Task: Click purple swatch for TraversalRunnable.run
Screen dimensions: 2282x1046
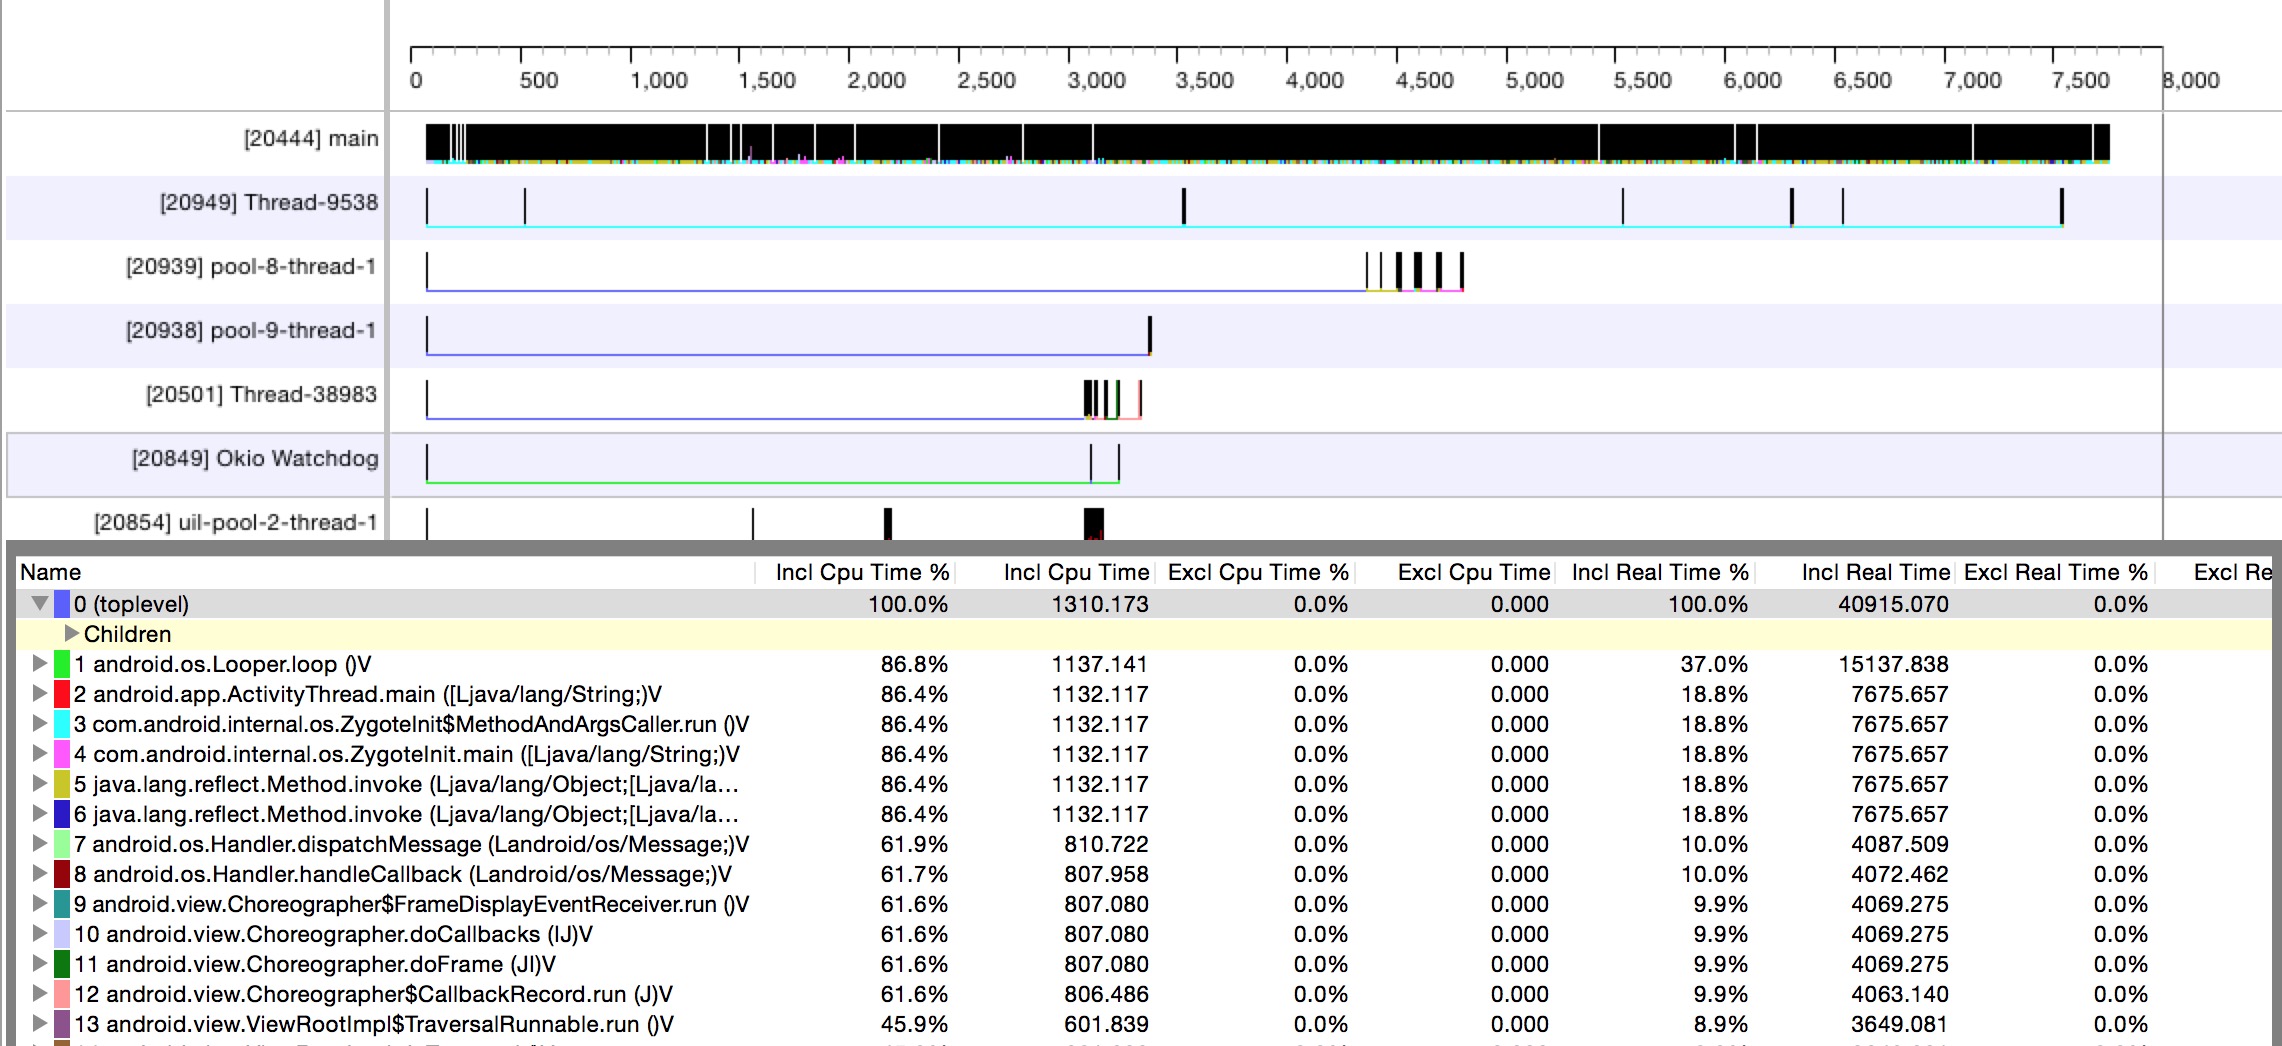Action: (x=62, y=1024)
